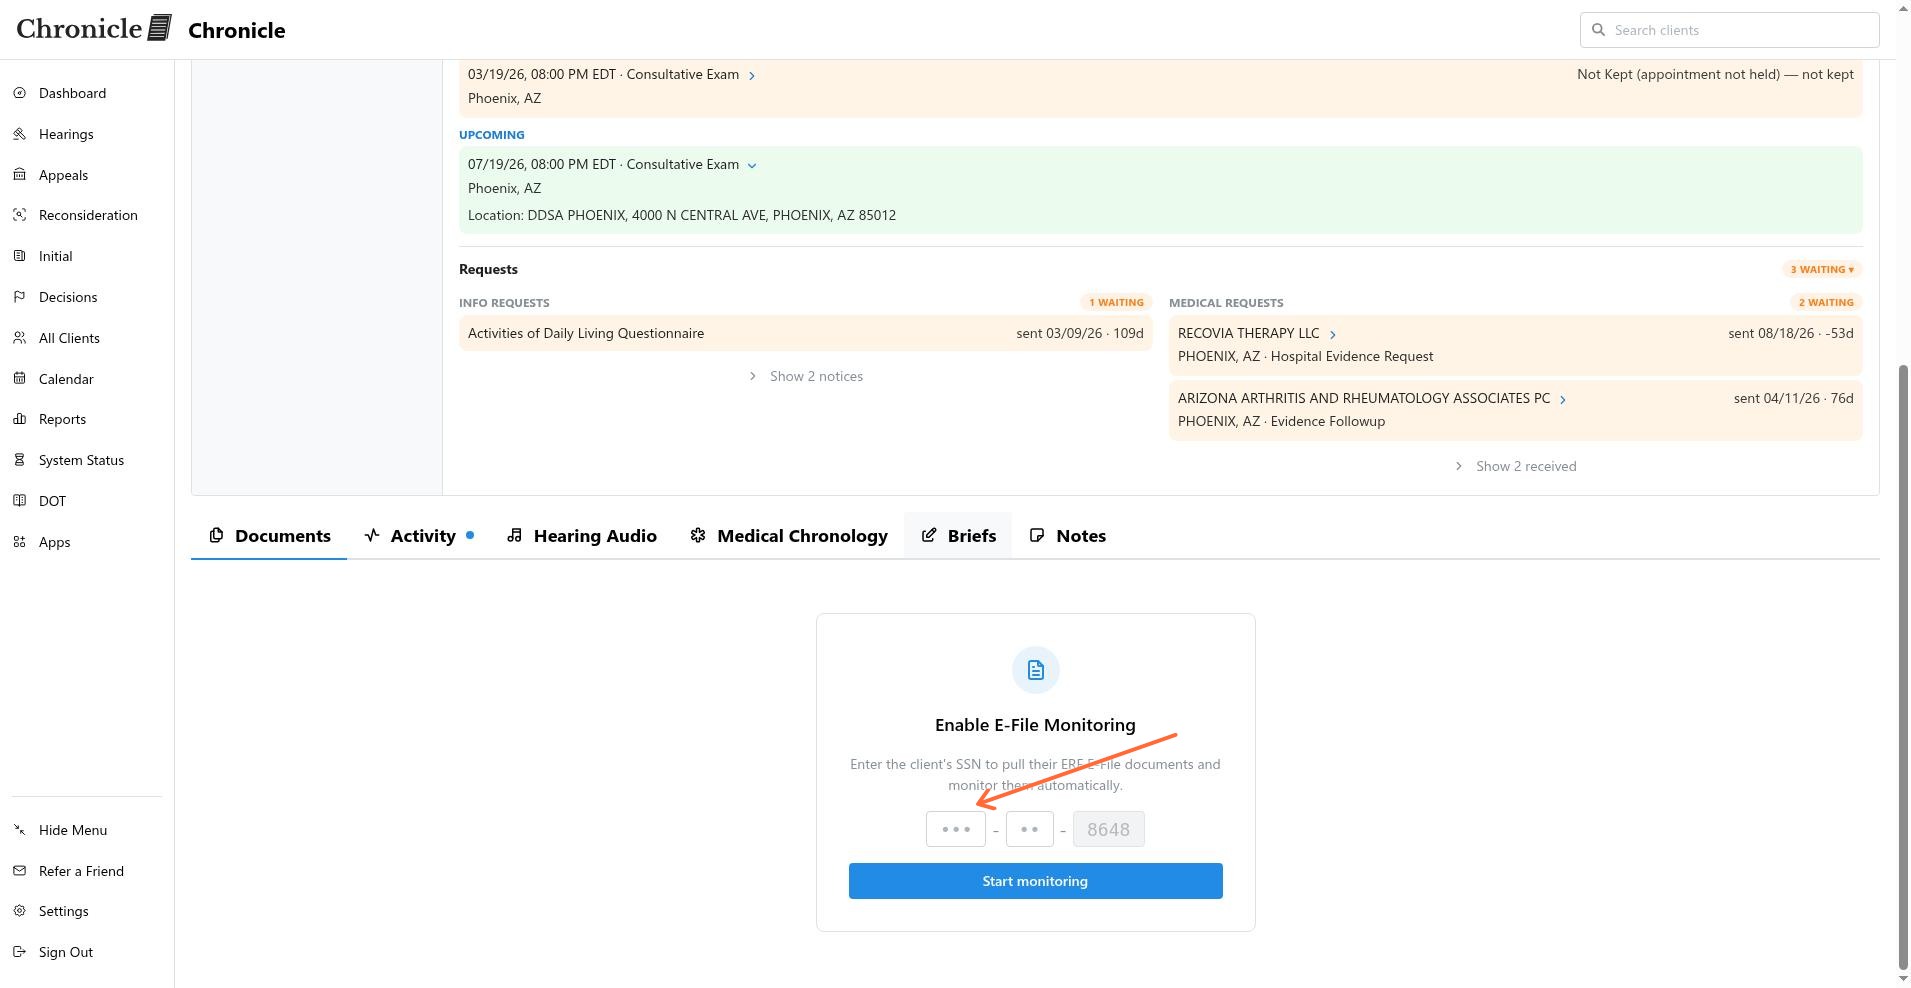Screen dimensions: 1911x988
Task: Click the Reports chart icon
Action: coord(19,419)
